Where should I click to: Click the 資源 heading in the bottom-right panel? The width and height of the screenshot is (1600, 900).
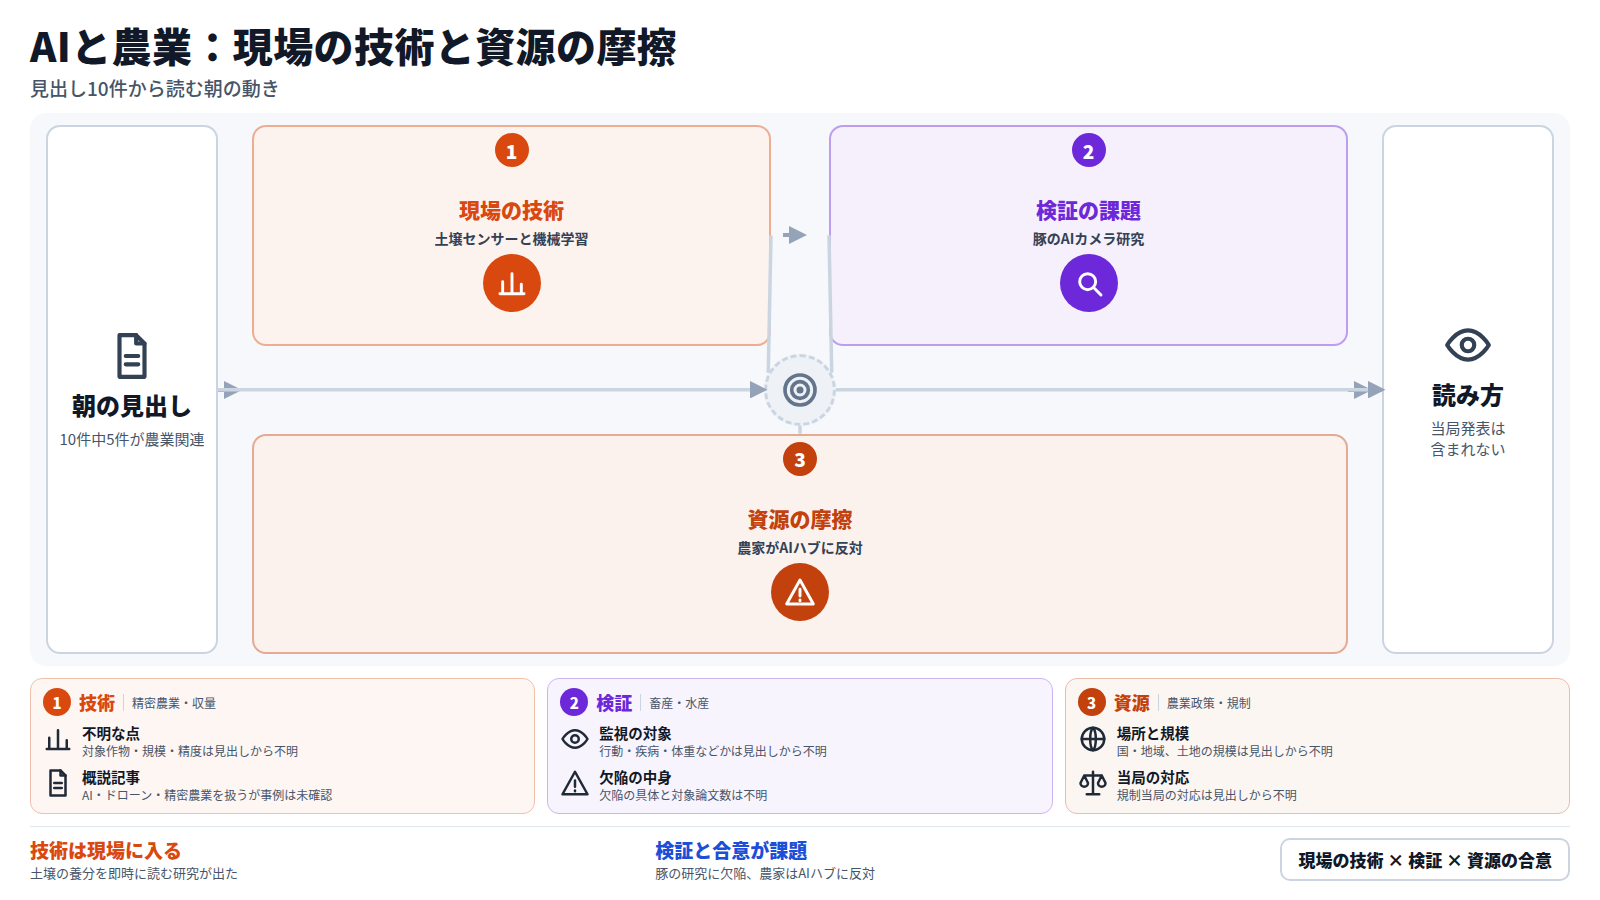(x=1132, y=703)
